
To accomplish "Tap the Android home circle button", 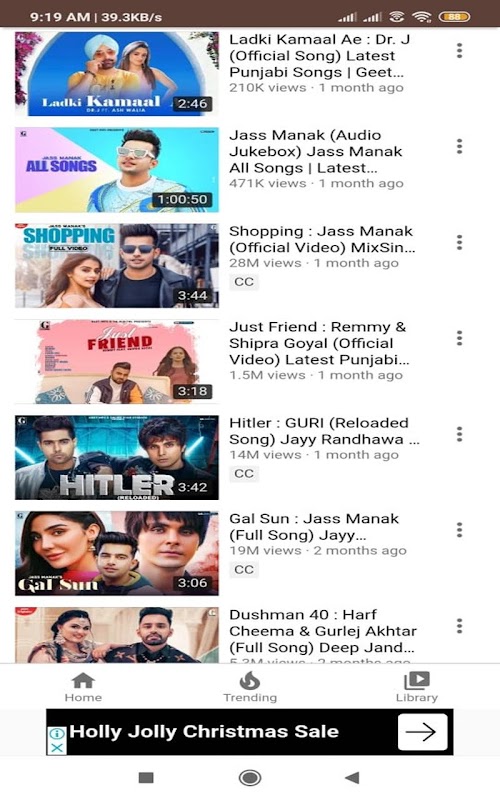I will (x=250, y=778).
